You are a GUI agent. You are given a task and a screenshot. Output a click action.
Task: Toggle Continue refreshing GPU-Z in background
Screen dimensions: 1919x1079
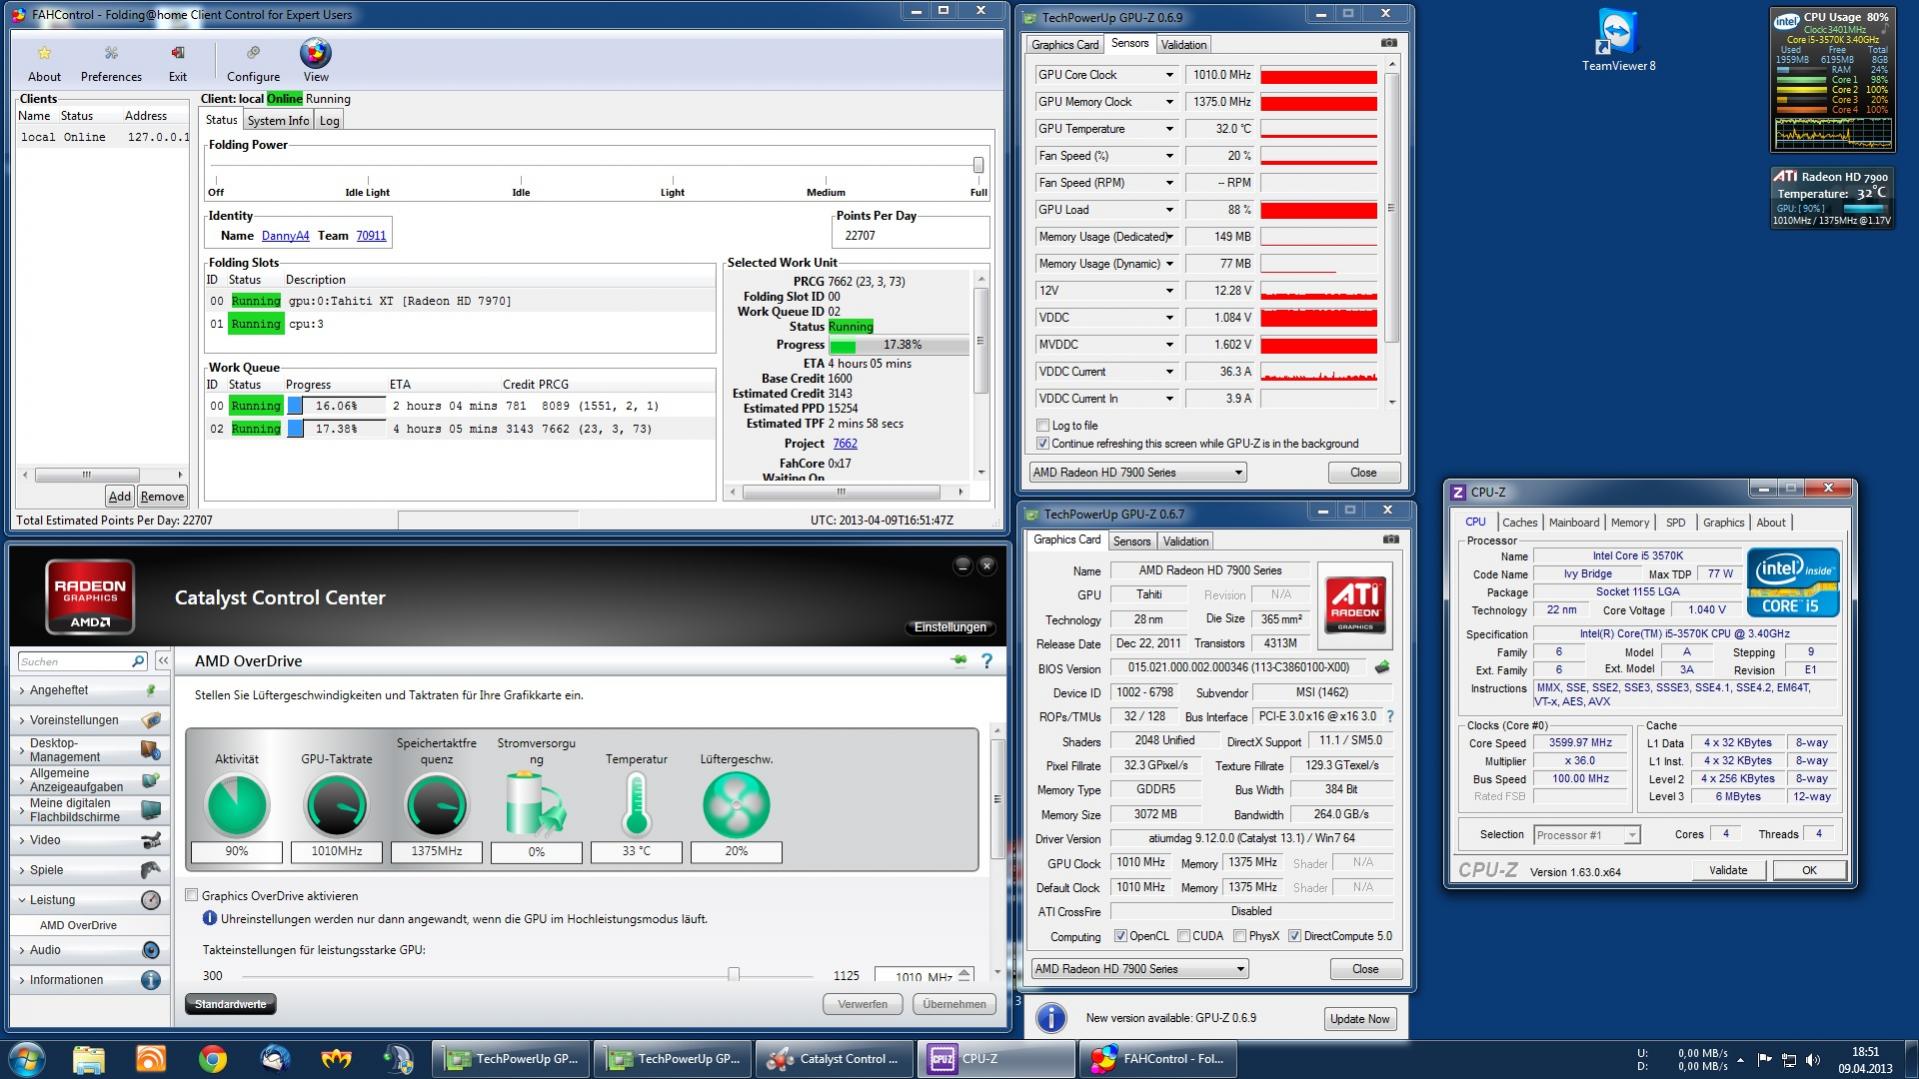pyautogui.click(x=1043, y=443)
